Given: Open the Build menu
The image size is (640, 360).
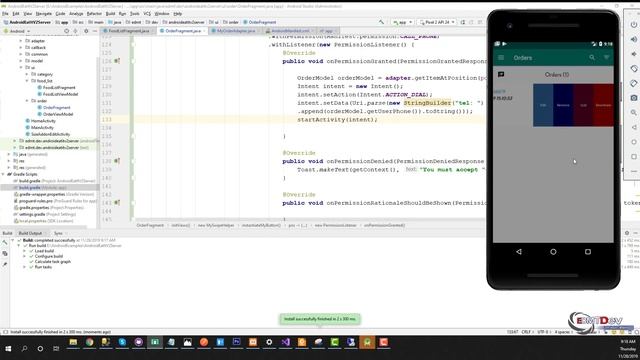Looking at the screenshot, I should (110, 13).
